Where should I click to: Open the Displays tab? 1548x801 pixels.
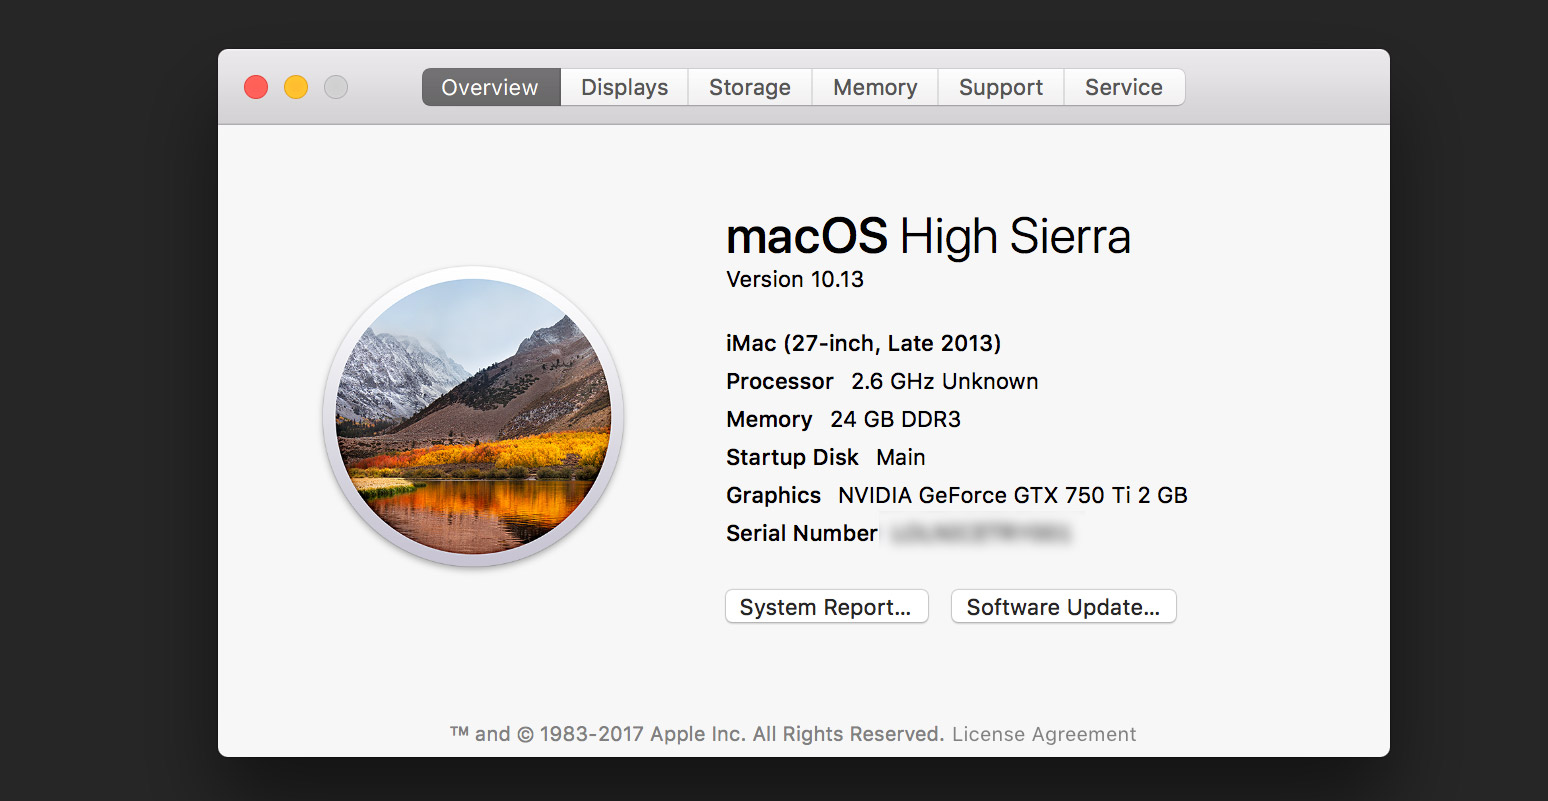click(x=624, y=87)
